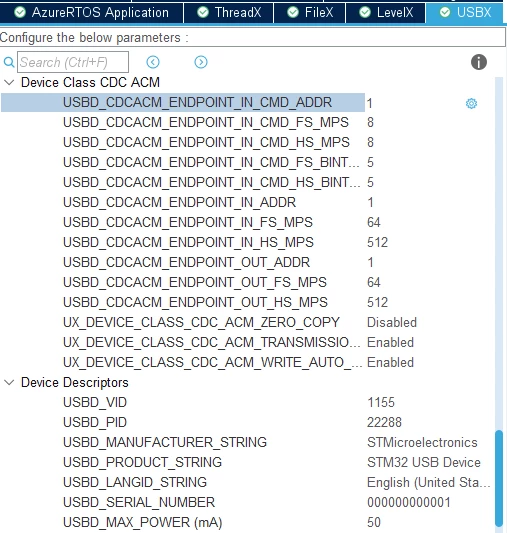507x533 pixels.
Task: Go to previous search result arrow
Action: (153, 62)
